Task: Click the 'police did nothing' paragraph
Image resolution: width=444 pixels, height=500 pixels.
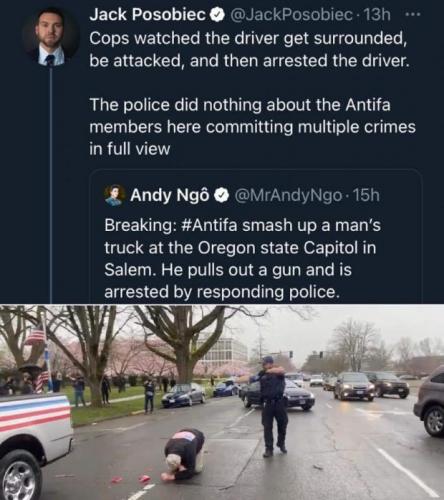Action: 252,127
